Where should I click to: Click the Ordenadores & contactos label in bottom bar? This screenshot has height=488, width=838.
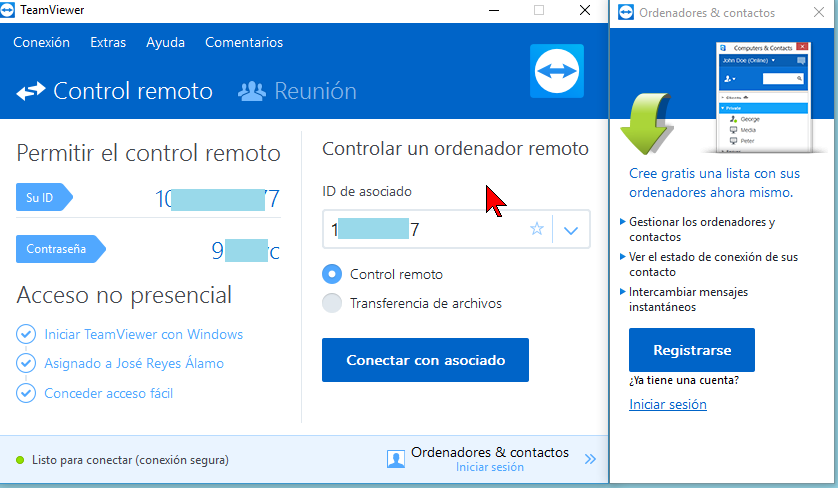click(490, 452)
